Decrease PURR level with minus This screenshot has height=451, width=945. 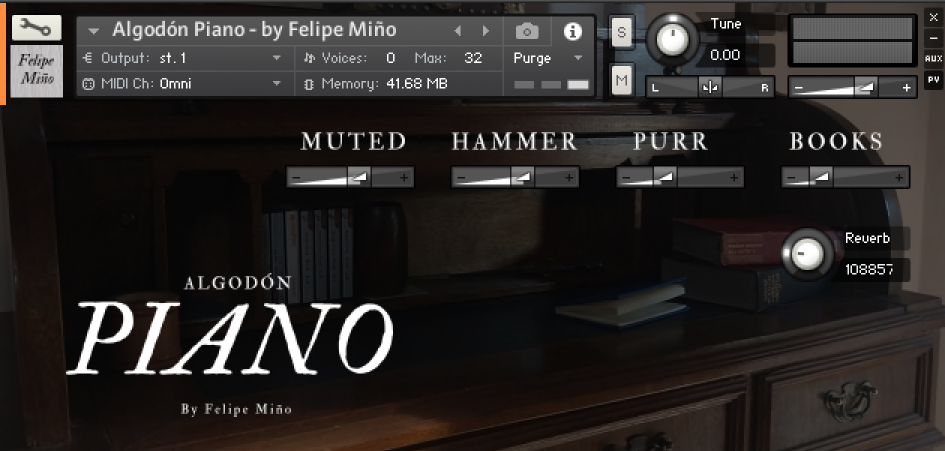[626, 178]
